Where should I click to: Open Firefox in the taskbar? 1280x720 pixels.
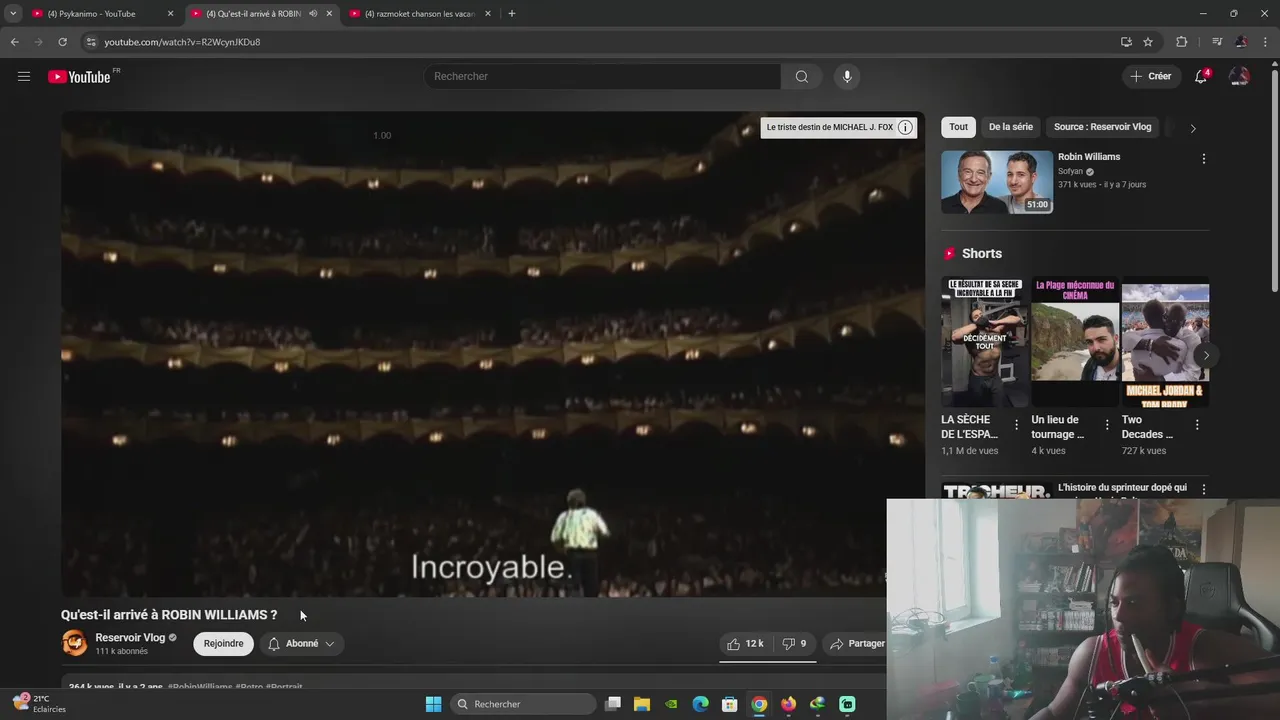coord(788,704)
